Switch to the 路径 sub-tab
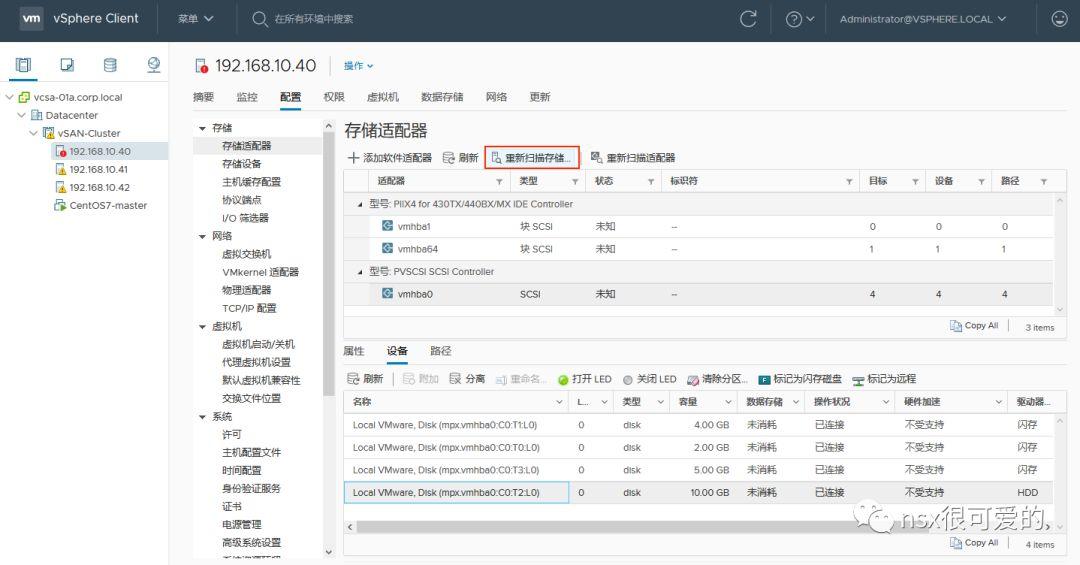The height and width of the screenshot is (565, 1080). 441,351
